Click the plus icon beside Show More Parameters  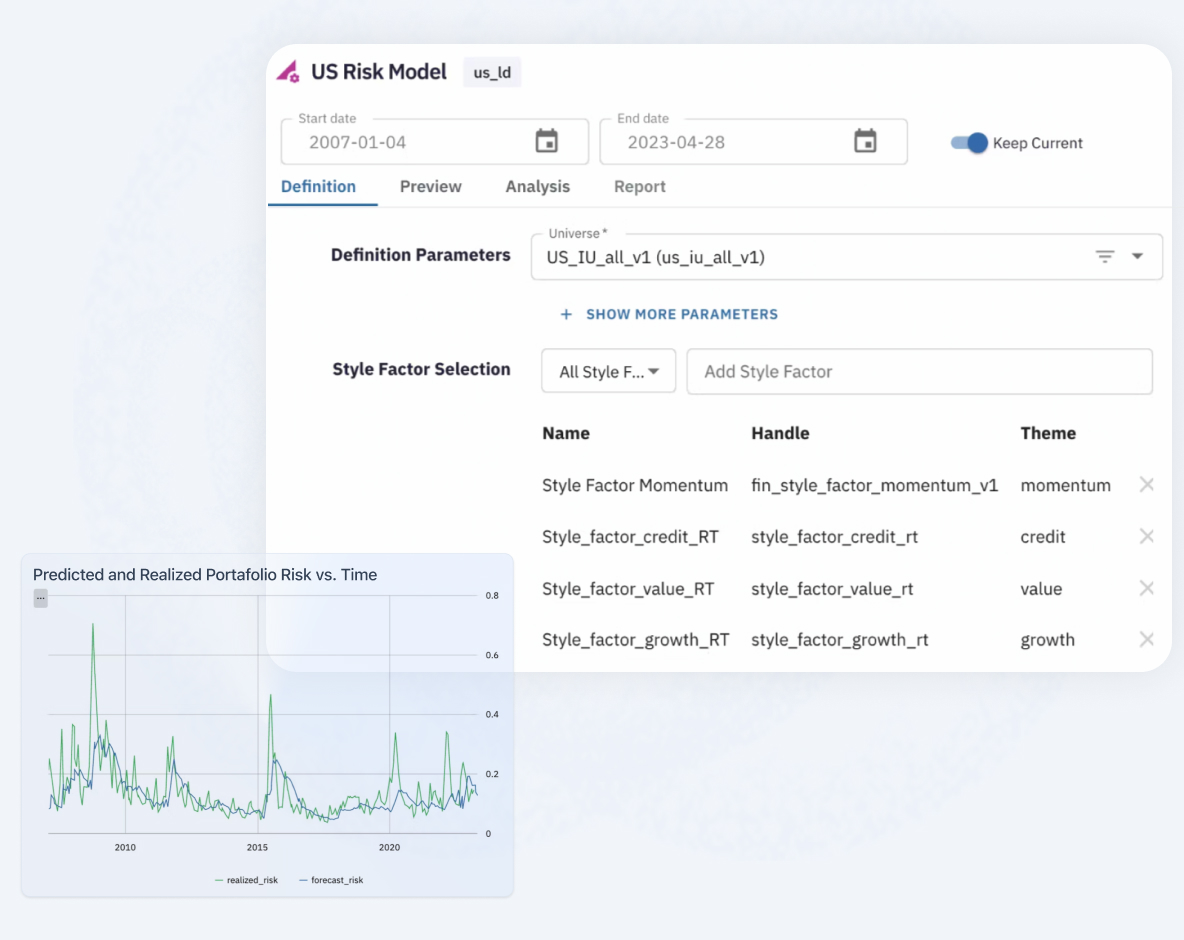point(566,314)
